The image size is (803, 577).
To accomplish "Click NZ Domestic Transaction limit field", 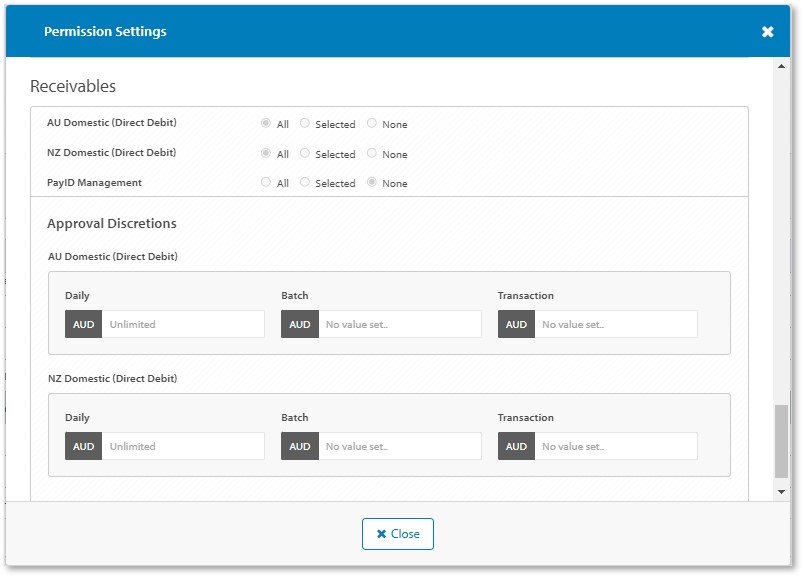I will point(615,446).
